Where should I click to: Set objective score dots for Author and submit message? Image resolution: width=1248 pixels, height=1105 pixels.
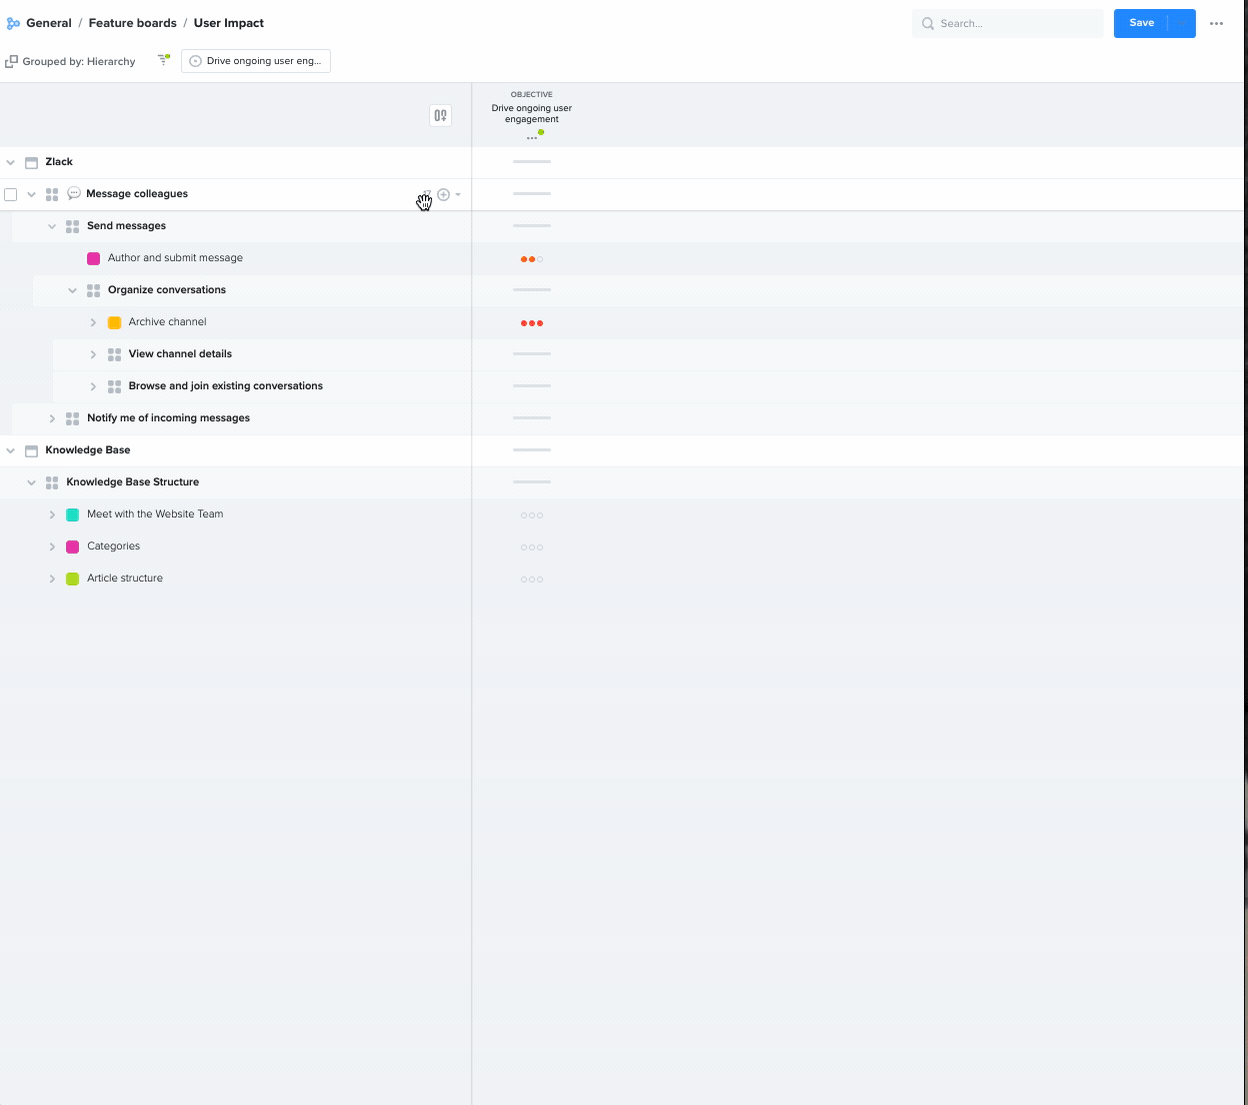(x=532, y=259)
